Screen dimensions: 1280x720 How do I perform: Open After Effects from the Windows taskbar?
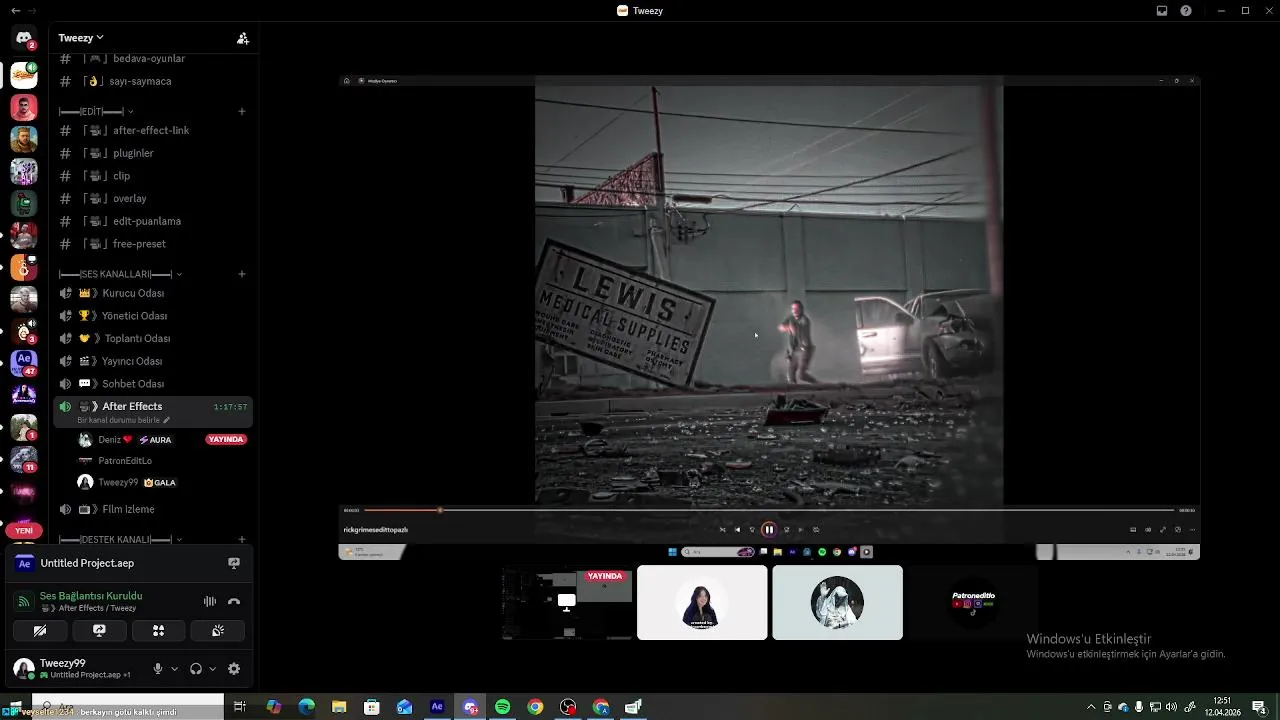coord(437,707)
